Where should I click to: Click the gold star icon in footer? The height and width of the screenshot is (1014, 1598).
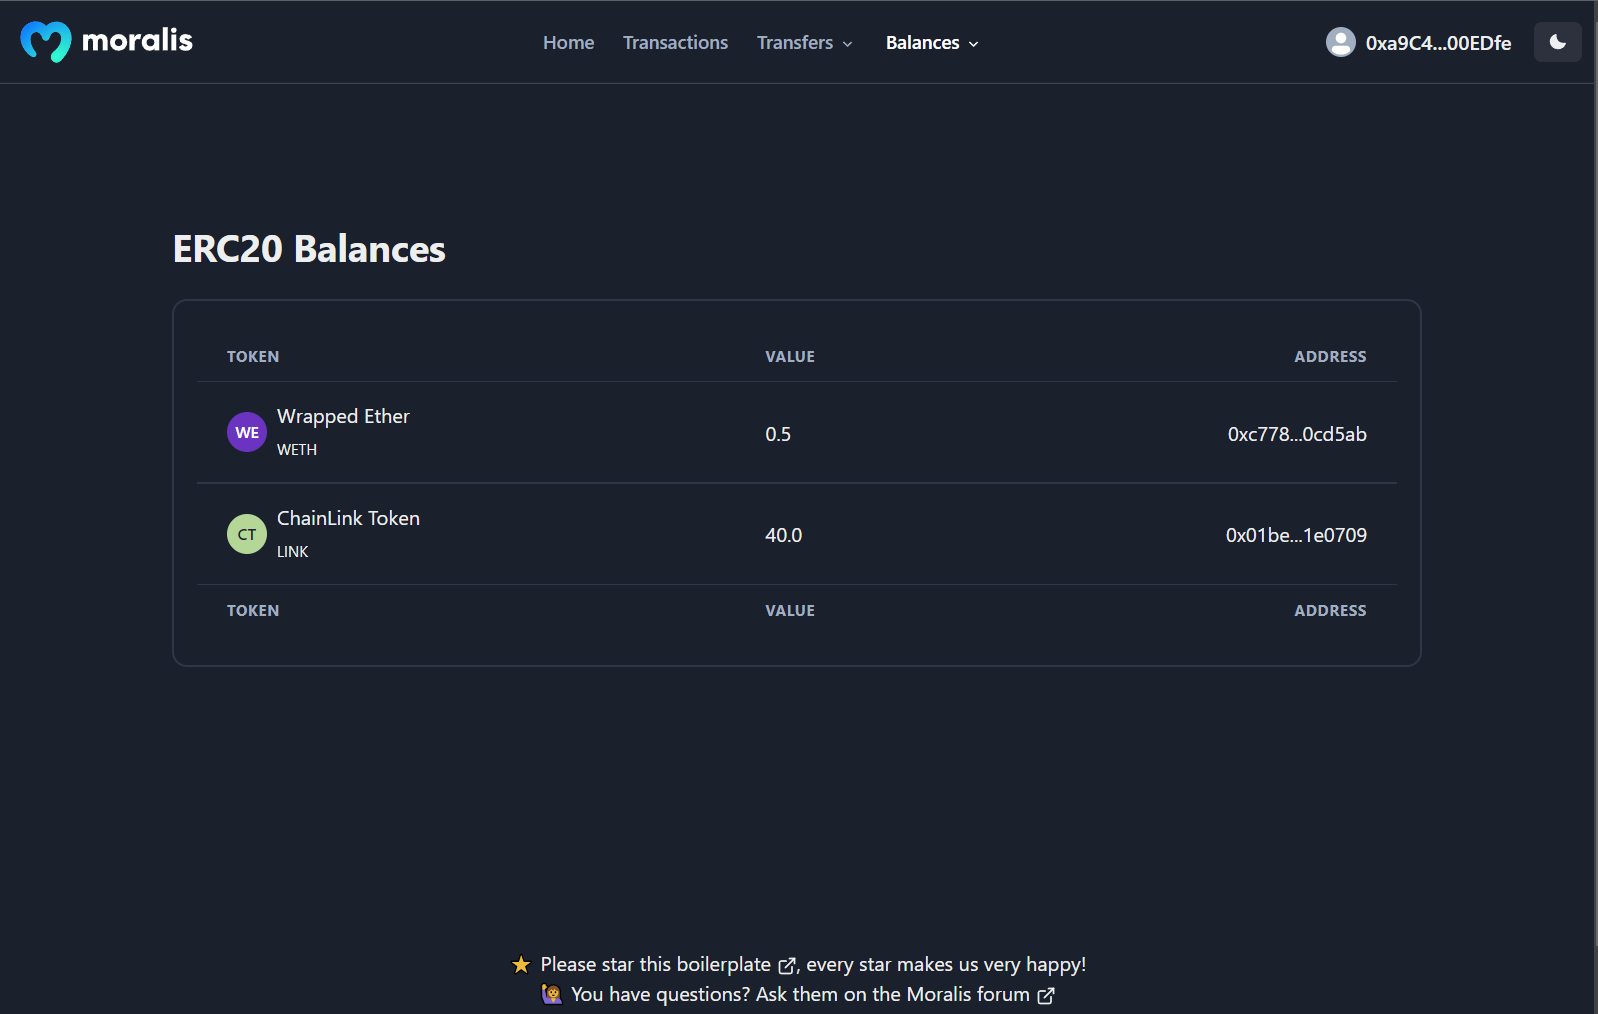[x=521, y=965]
